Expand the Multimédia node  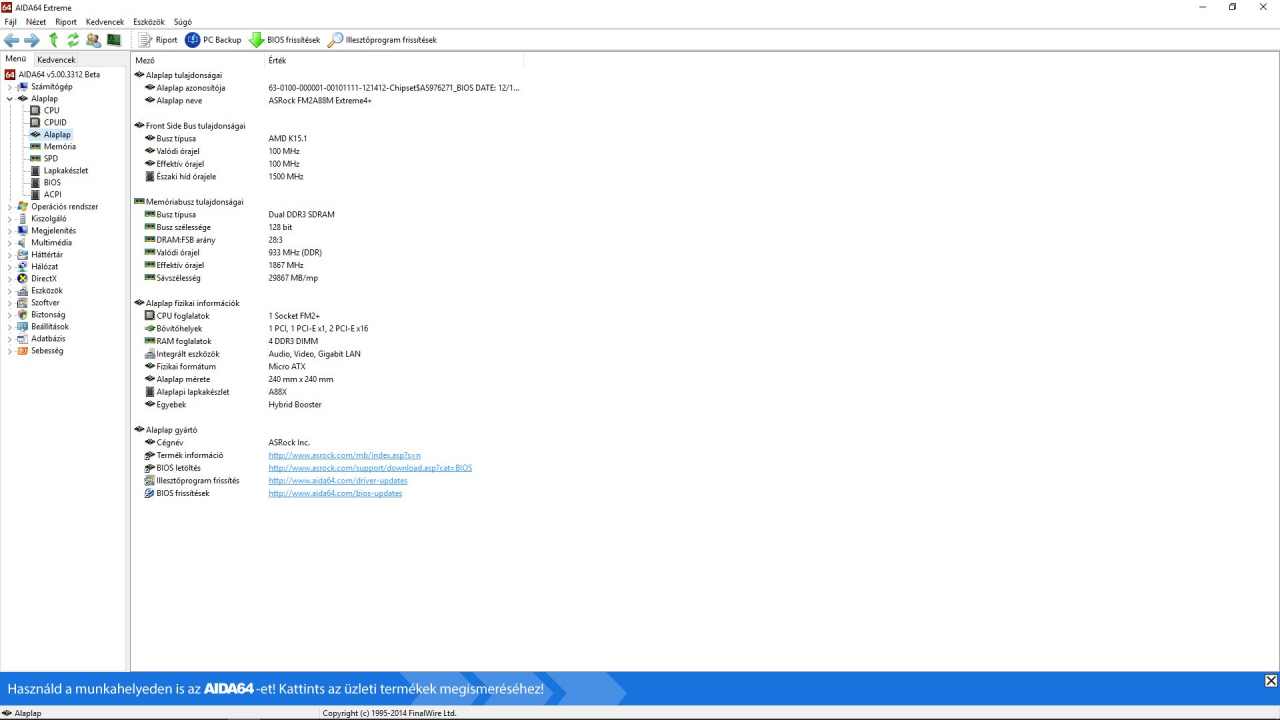pos(10,242)
